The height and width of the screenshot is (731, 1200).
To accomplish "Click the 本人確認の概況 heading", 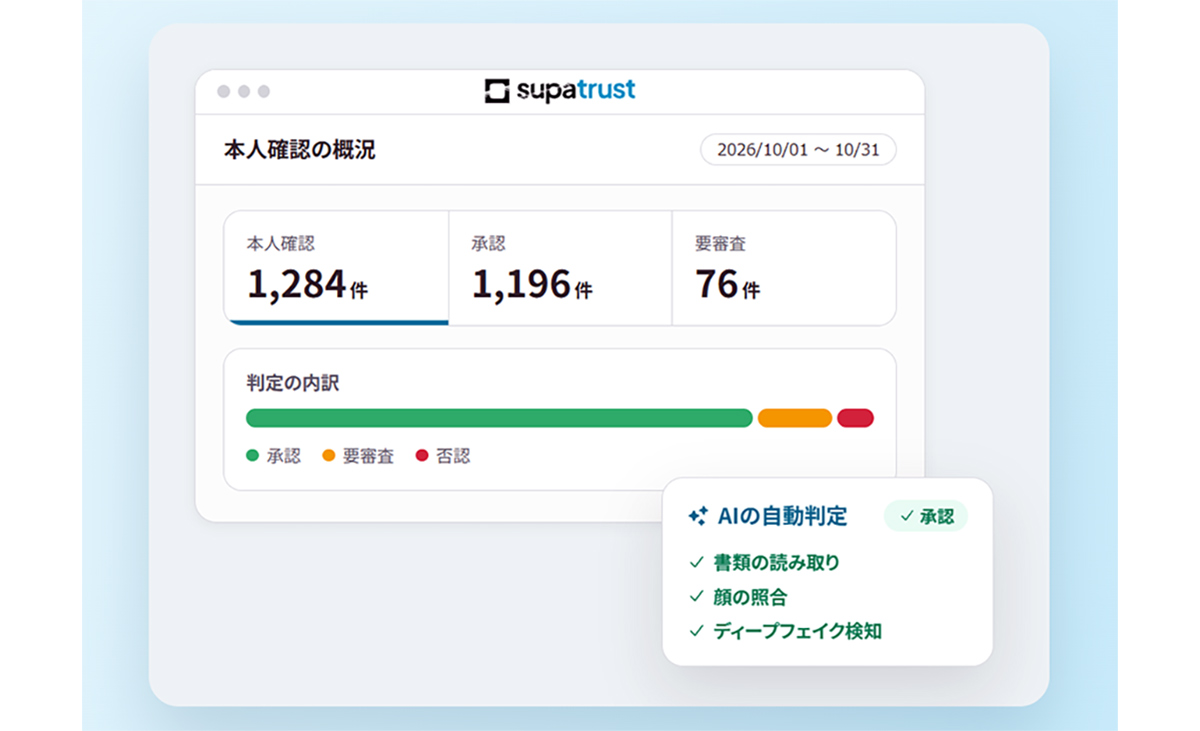I will (x=300, y=150).
